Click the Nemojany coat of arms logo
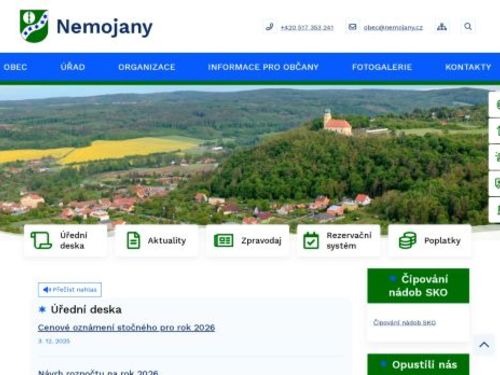Image resolution: width=500 pixels, height=375 pixels. click(x=34, y=26)
